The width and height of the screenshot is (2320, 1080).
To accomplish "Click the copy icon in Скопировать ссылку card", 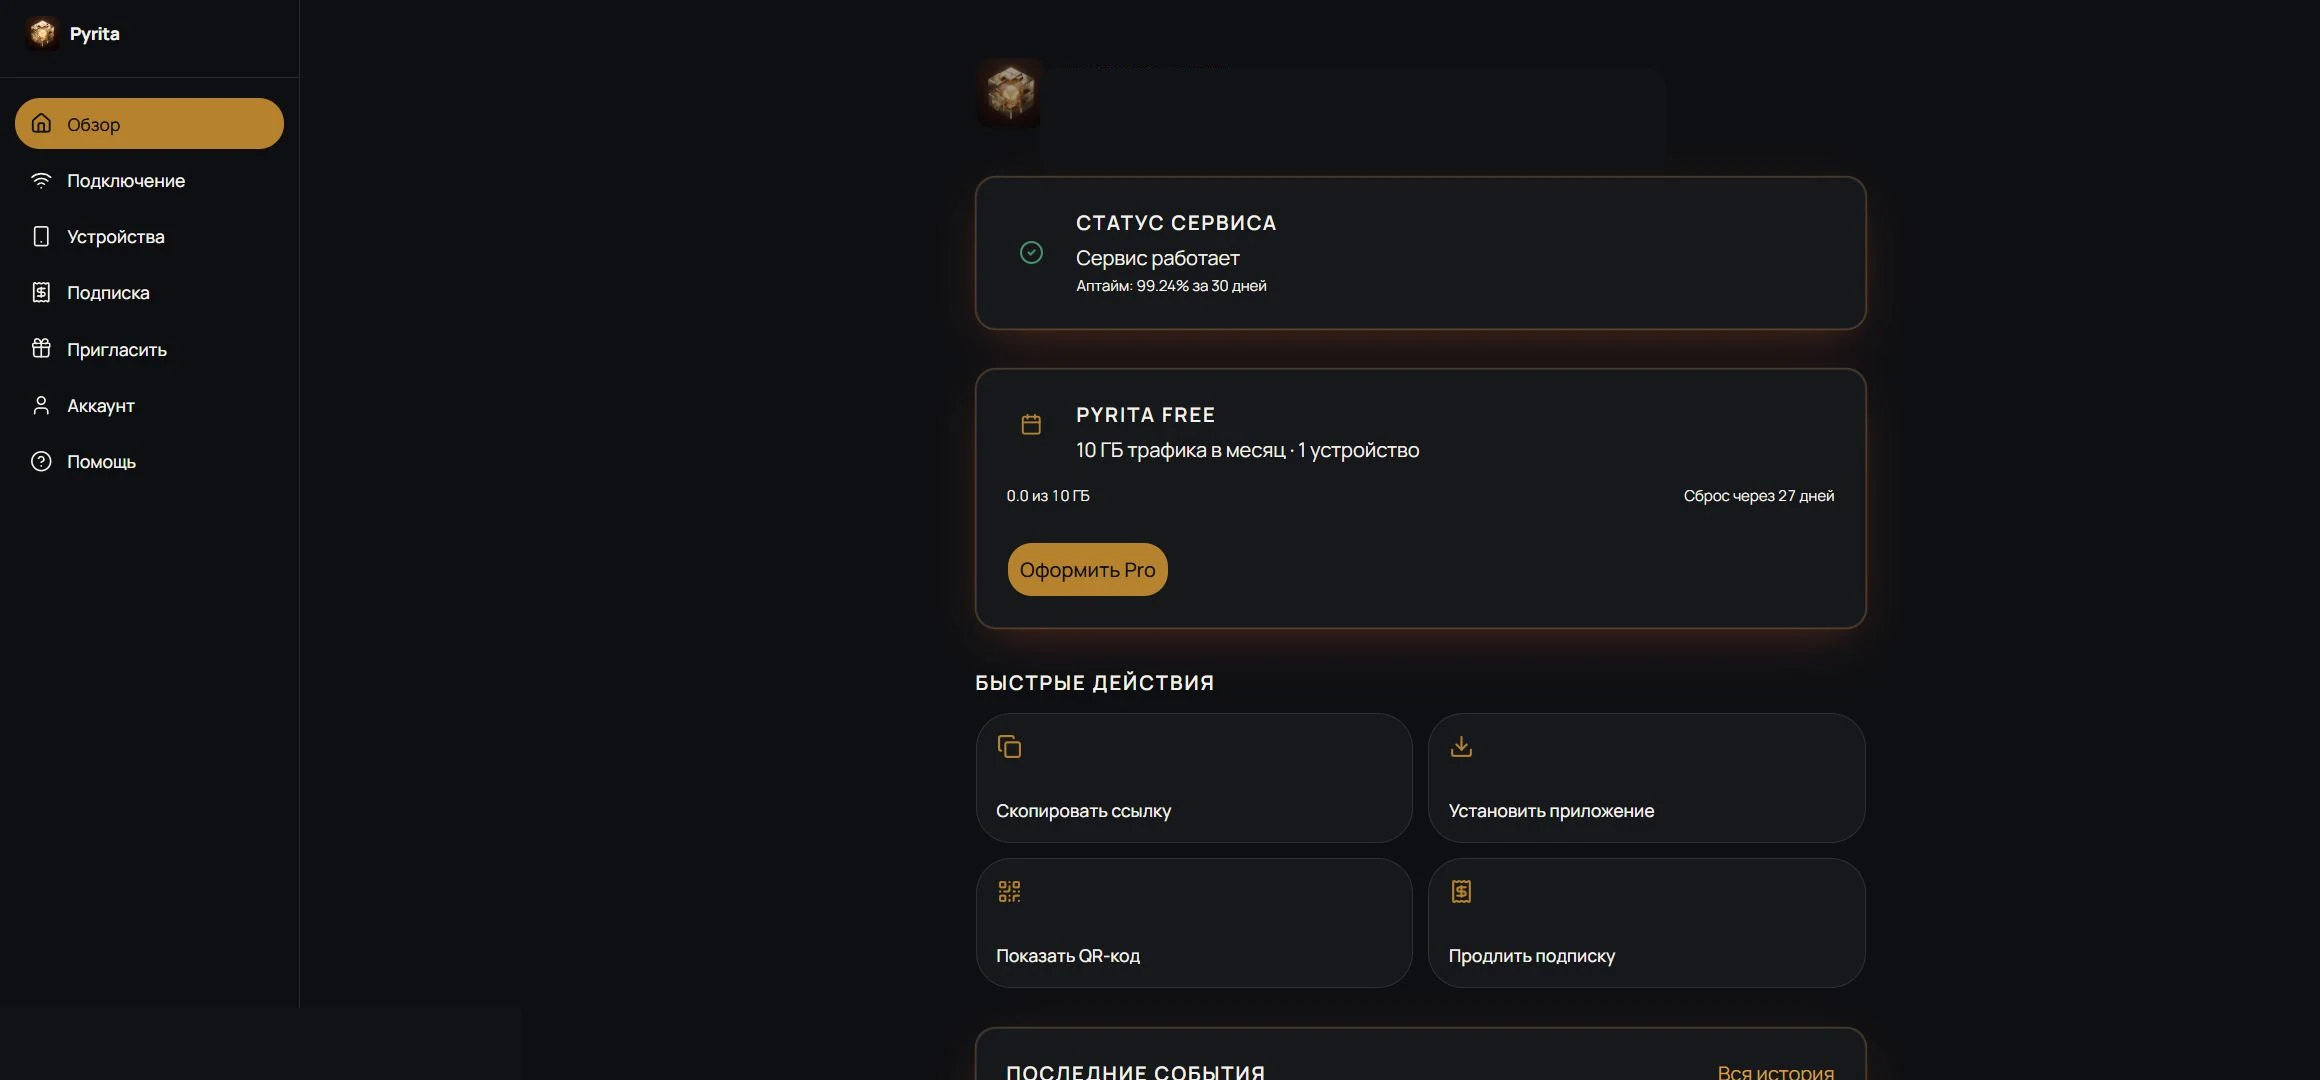I will 1009,746.
